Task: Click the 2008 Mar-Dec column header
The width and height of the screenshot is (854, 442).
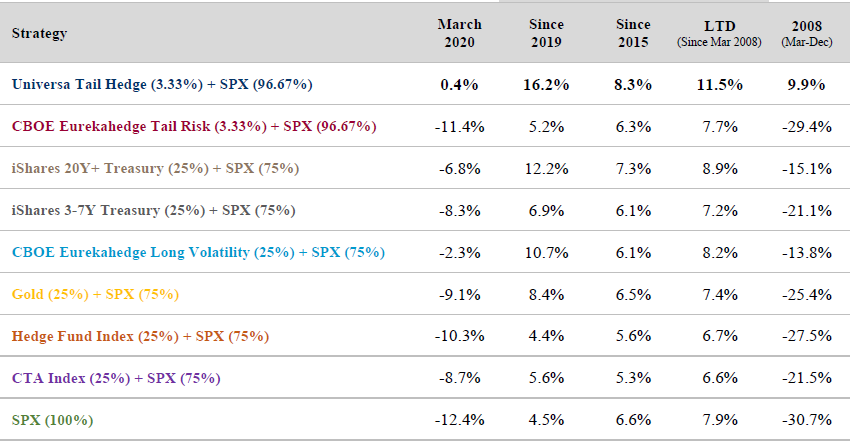Action: tap(806, 33)
